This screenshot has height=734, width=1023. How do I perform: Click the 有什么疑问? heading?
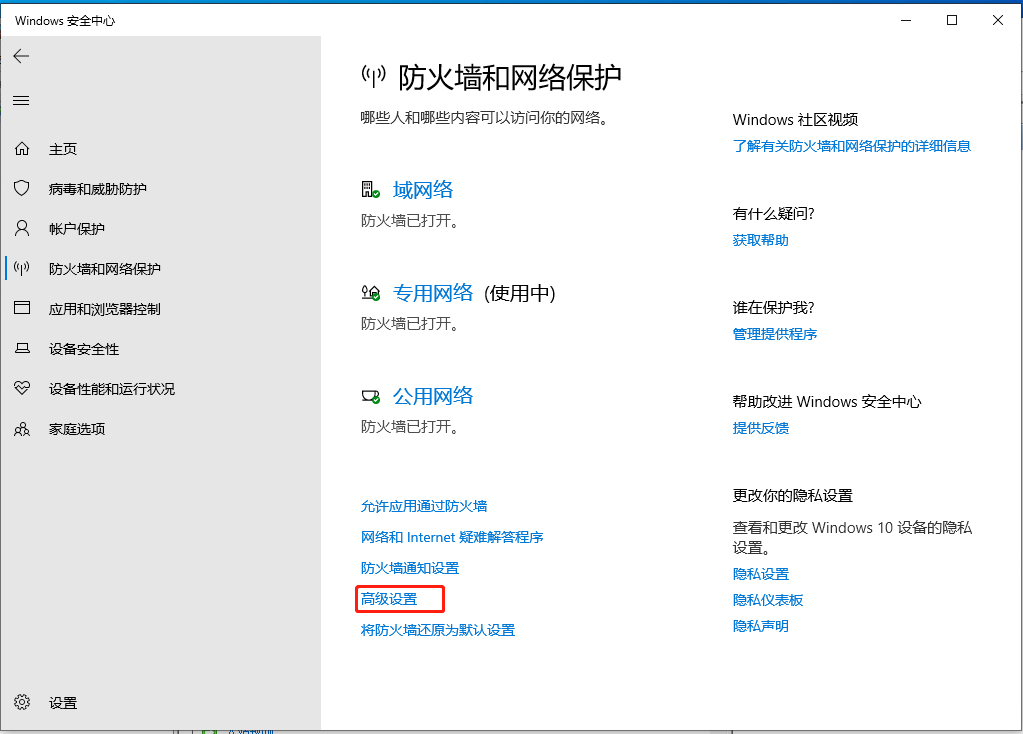coord(774,214)
